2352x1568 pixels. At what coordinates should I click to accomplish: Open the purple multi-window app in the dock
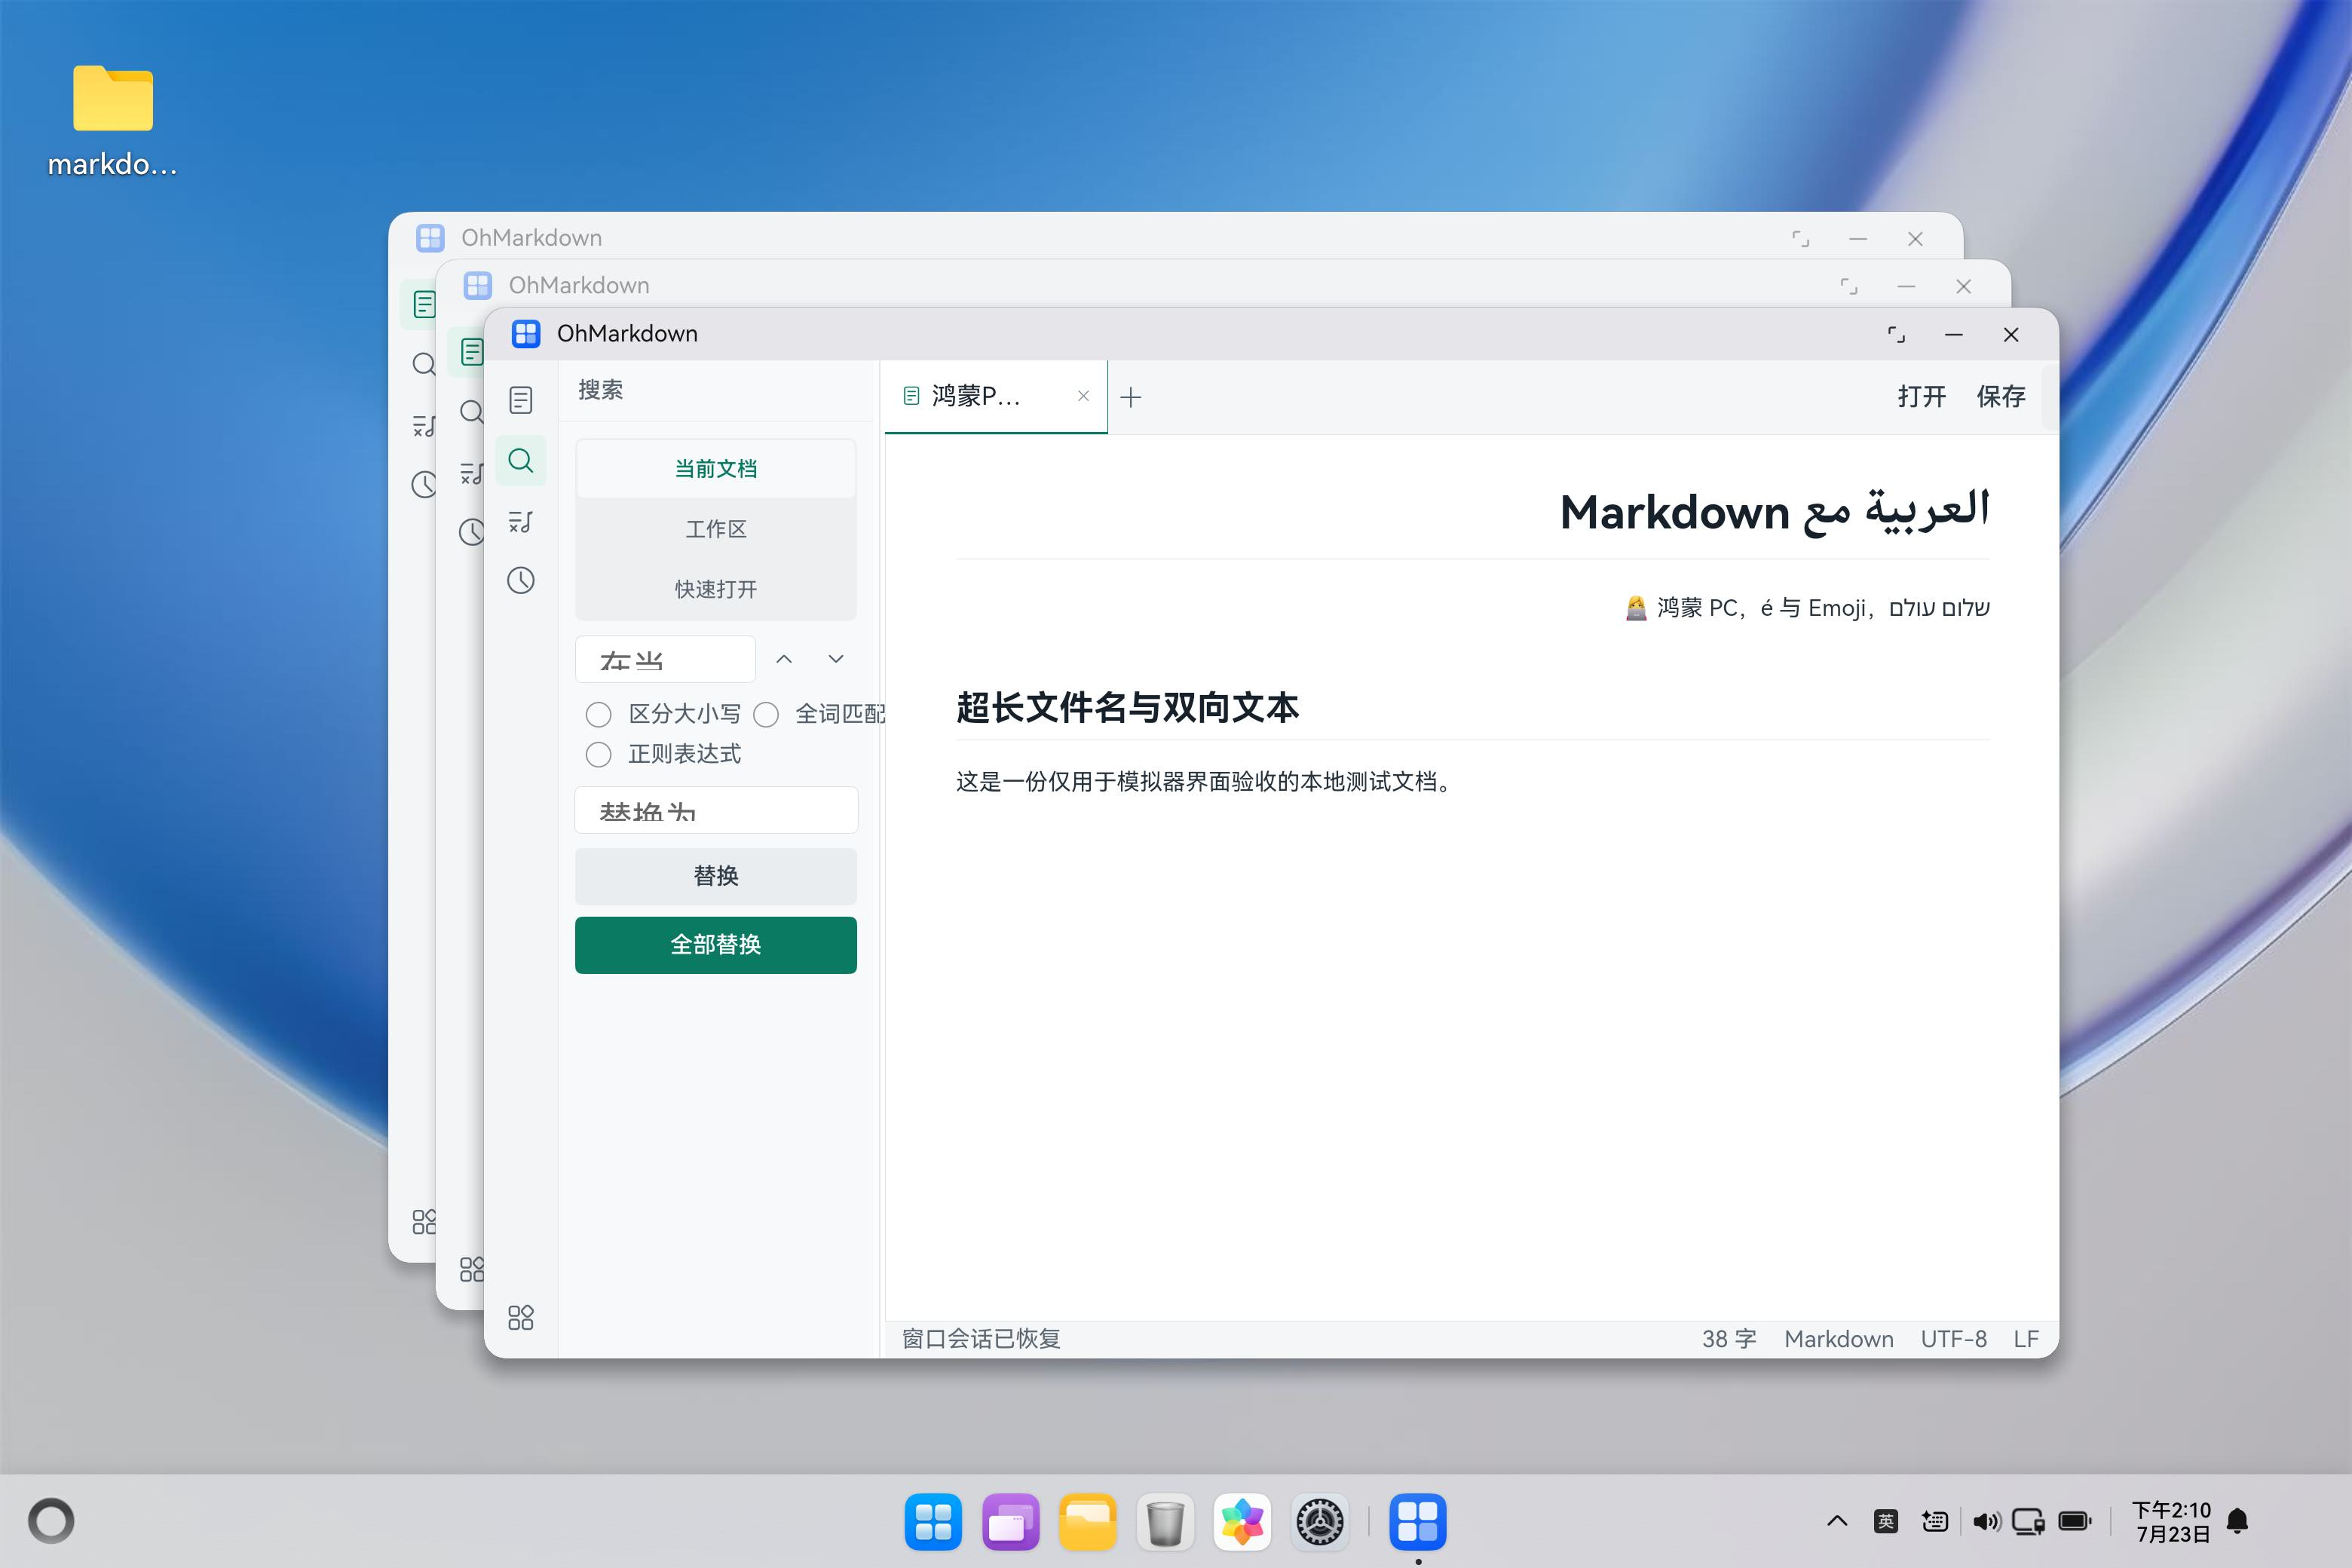coord(1010,1522)
